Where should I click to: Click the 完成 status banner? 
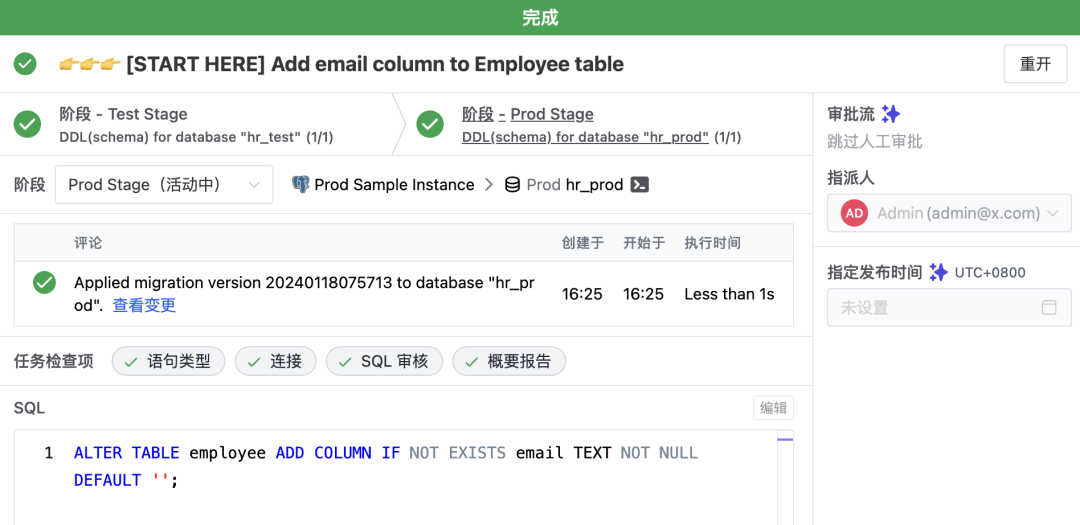(540, 17)
